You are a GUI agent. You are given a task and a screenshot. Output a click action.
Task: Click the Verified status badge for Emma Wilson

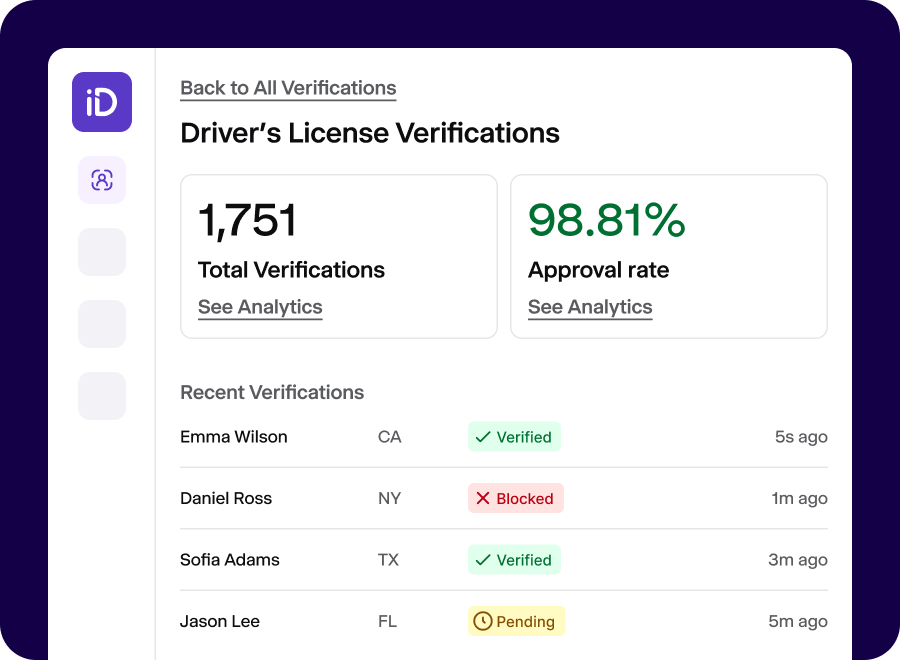point(514,437)
